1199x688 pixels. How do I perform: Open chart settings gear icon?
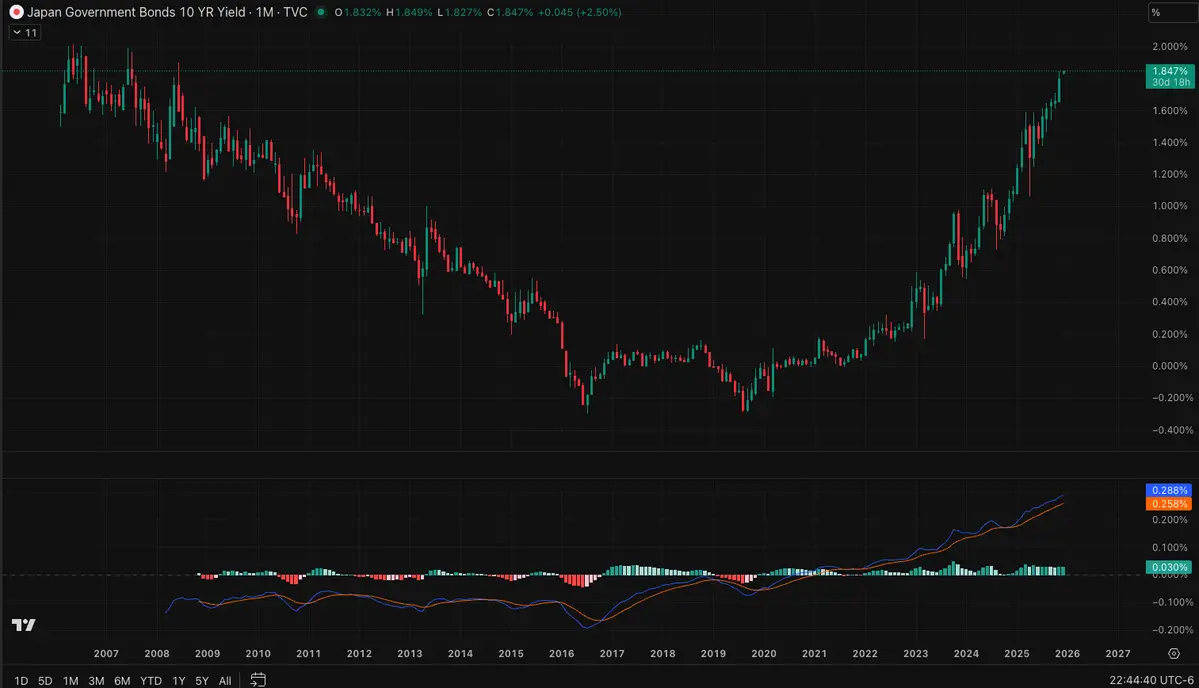(x=1174, y=654)
